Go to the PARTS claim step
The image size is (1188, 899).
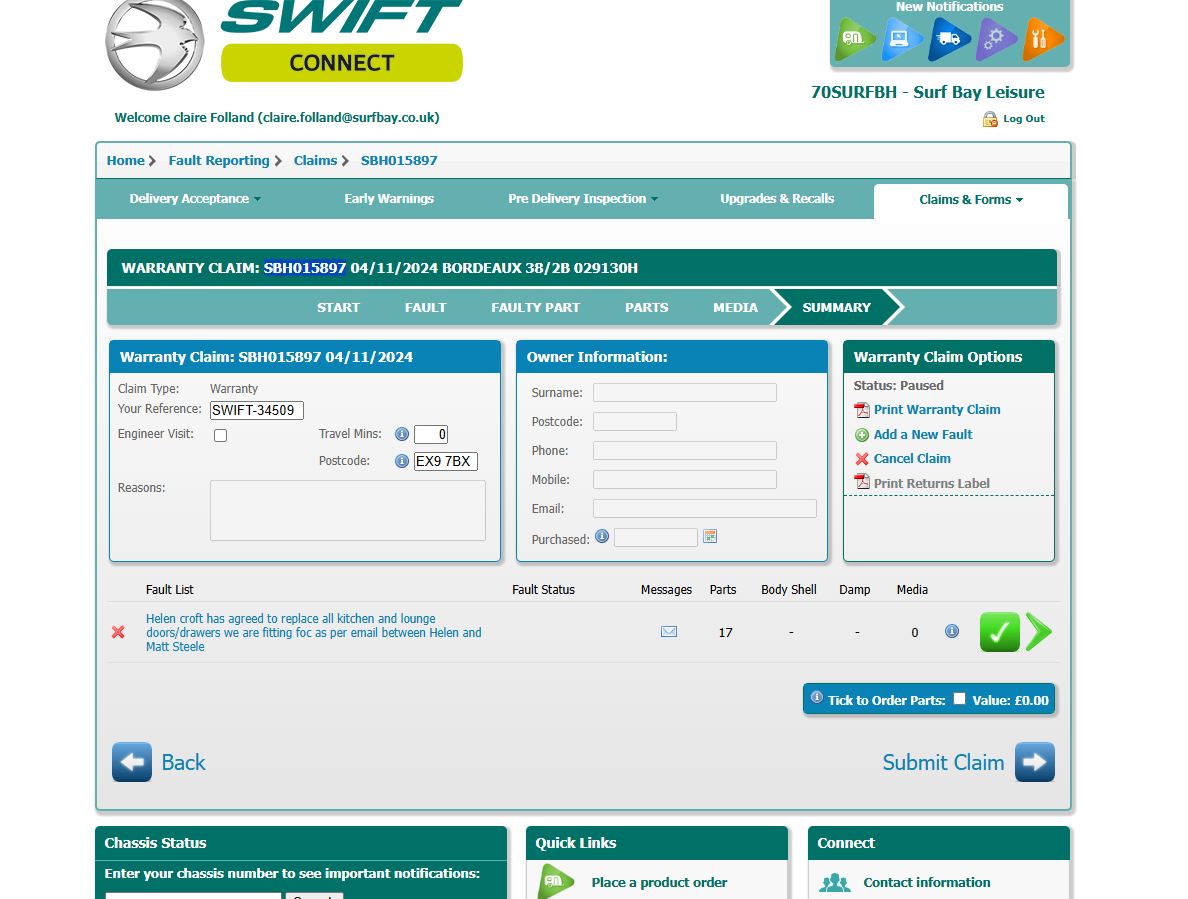point(646,307)
